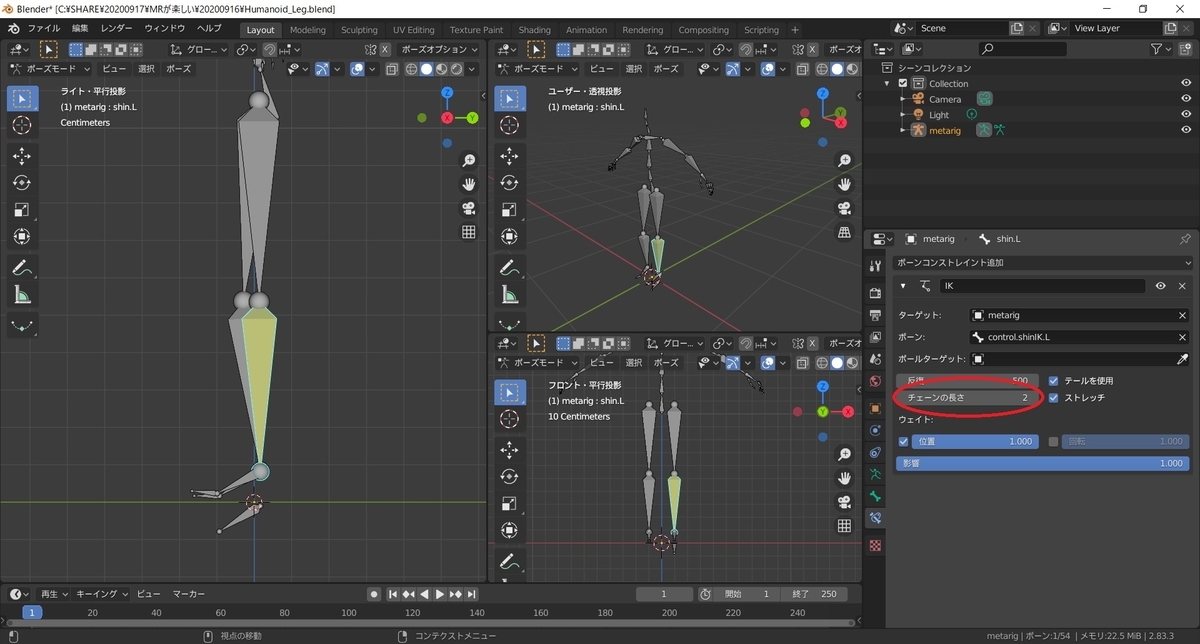
Task: Open Pose Options dropdown in left viewport
Action: (x=439, y=49)
